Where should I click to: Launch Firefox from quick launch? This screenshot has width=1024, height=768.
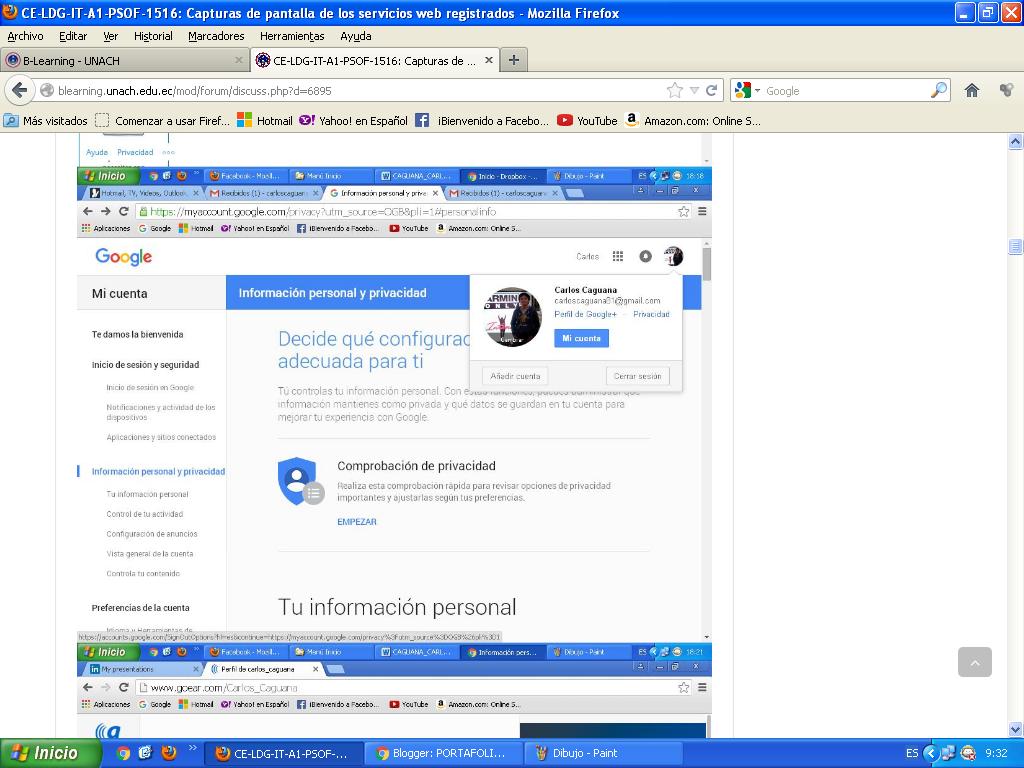[168, 753]
